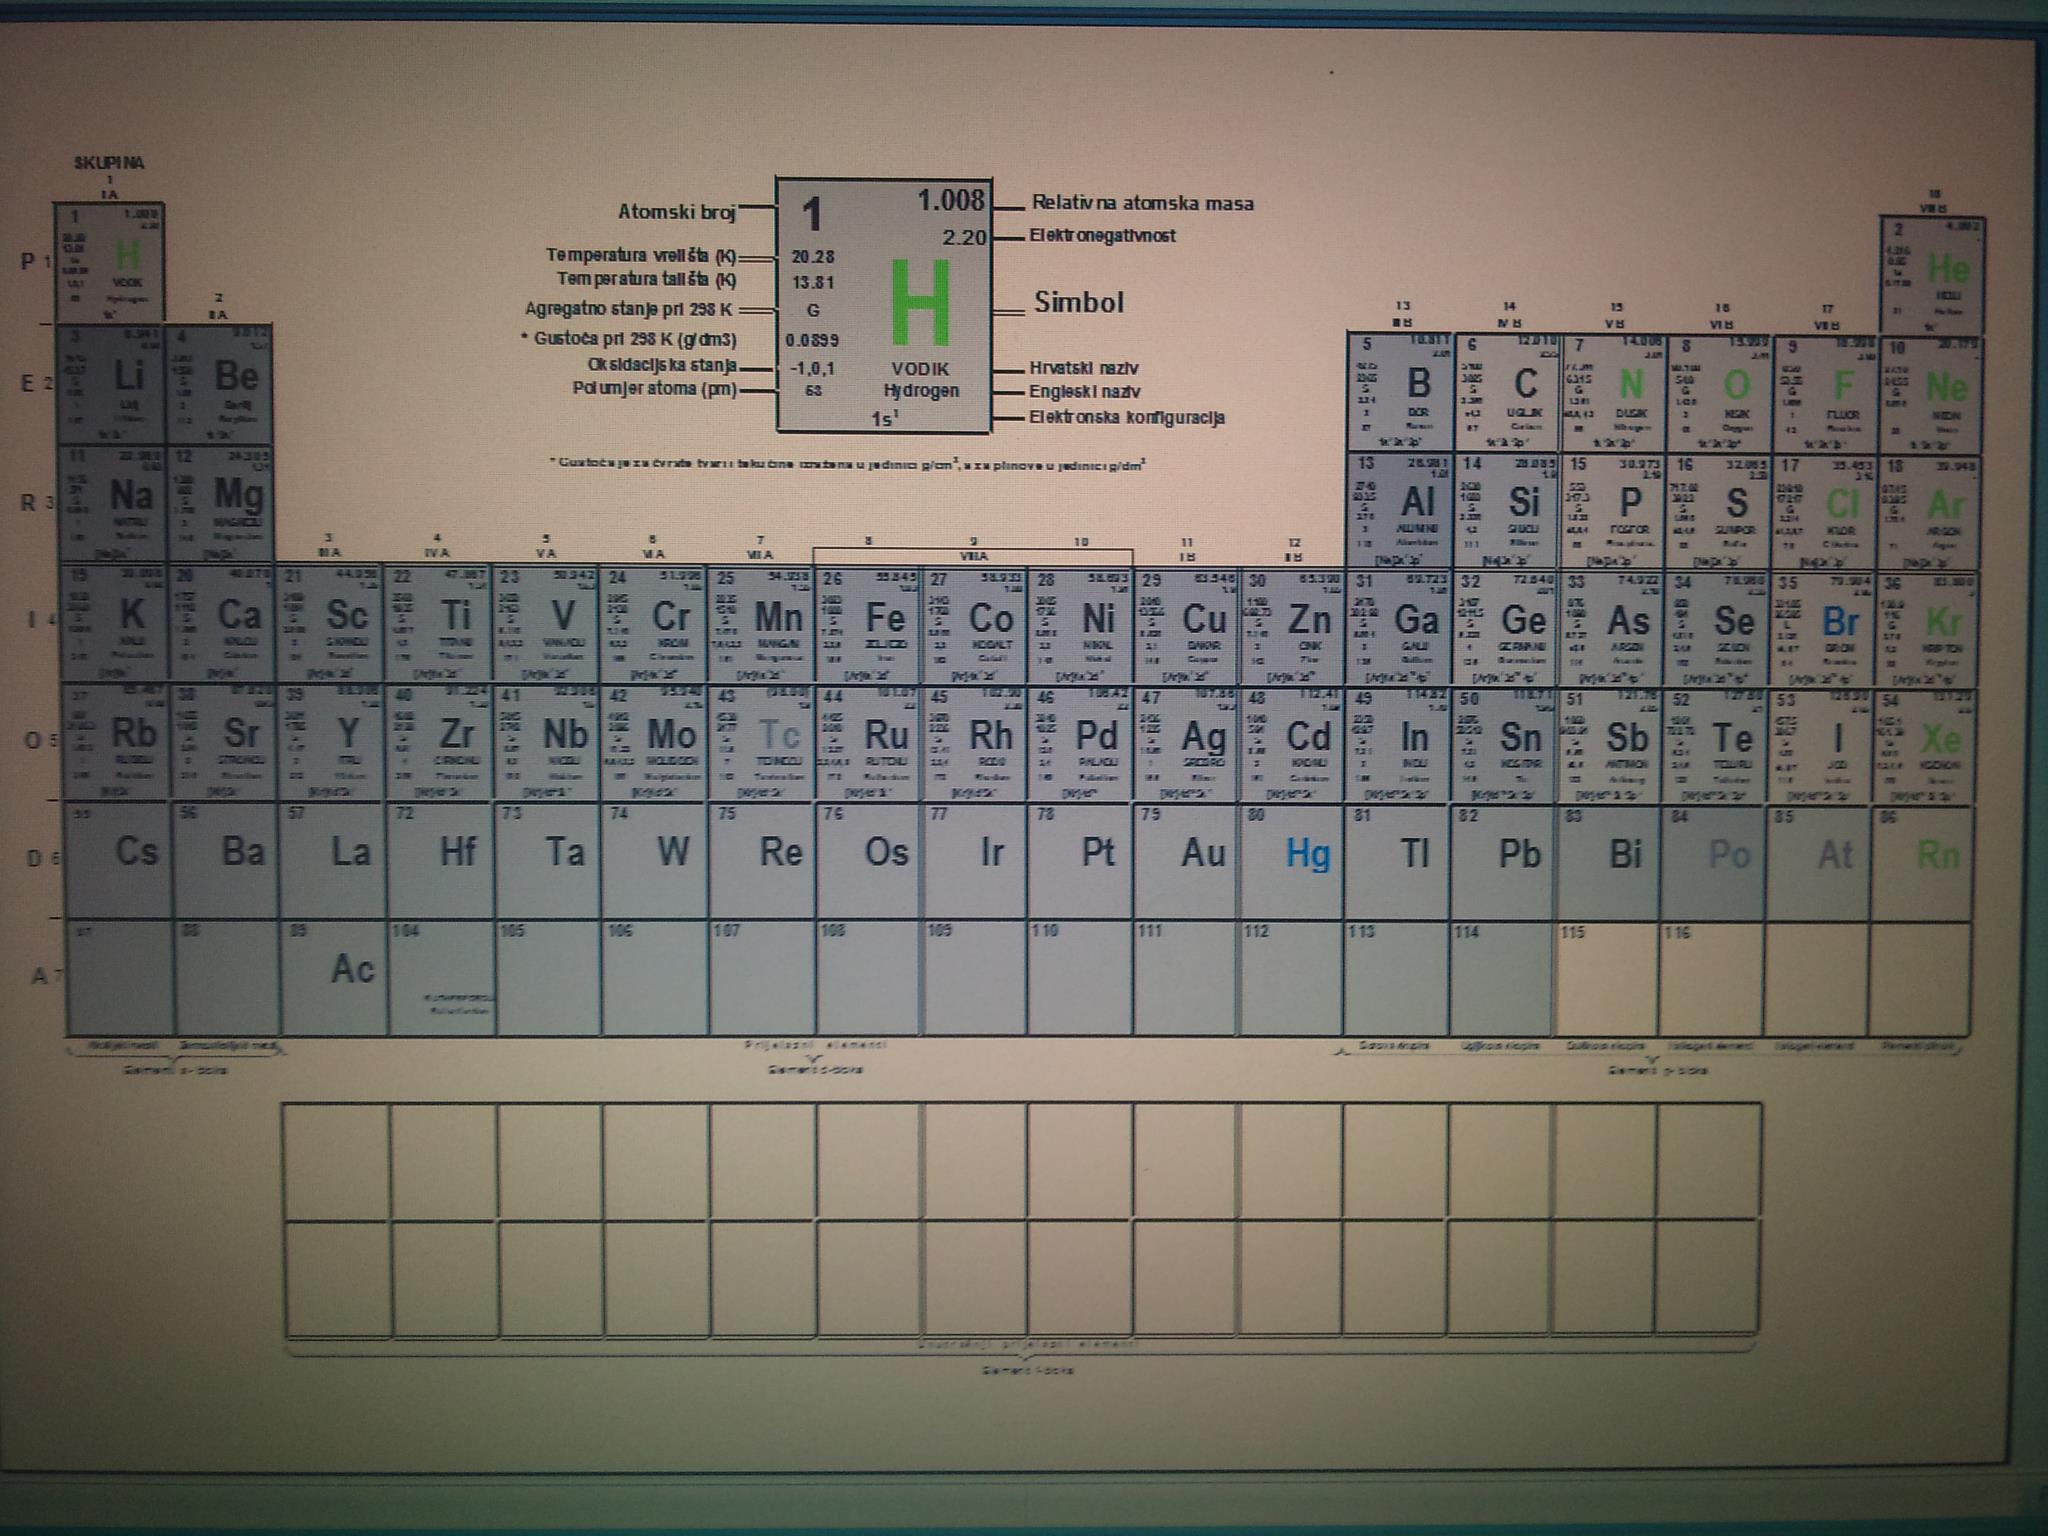The image size is (2048, 1536).
Task: Click the lanthanum La cell
Action: tap(335, 861)
